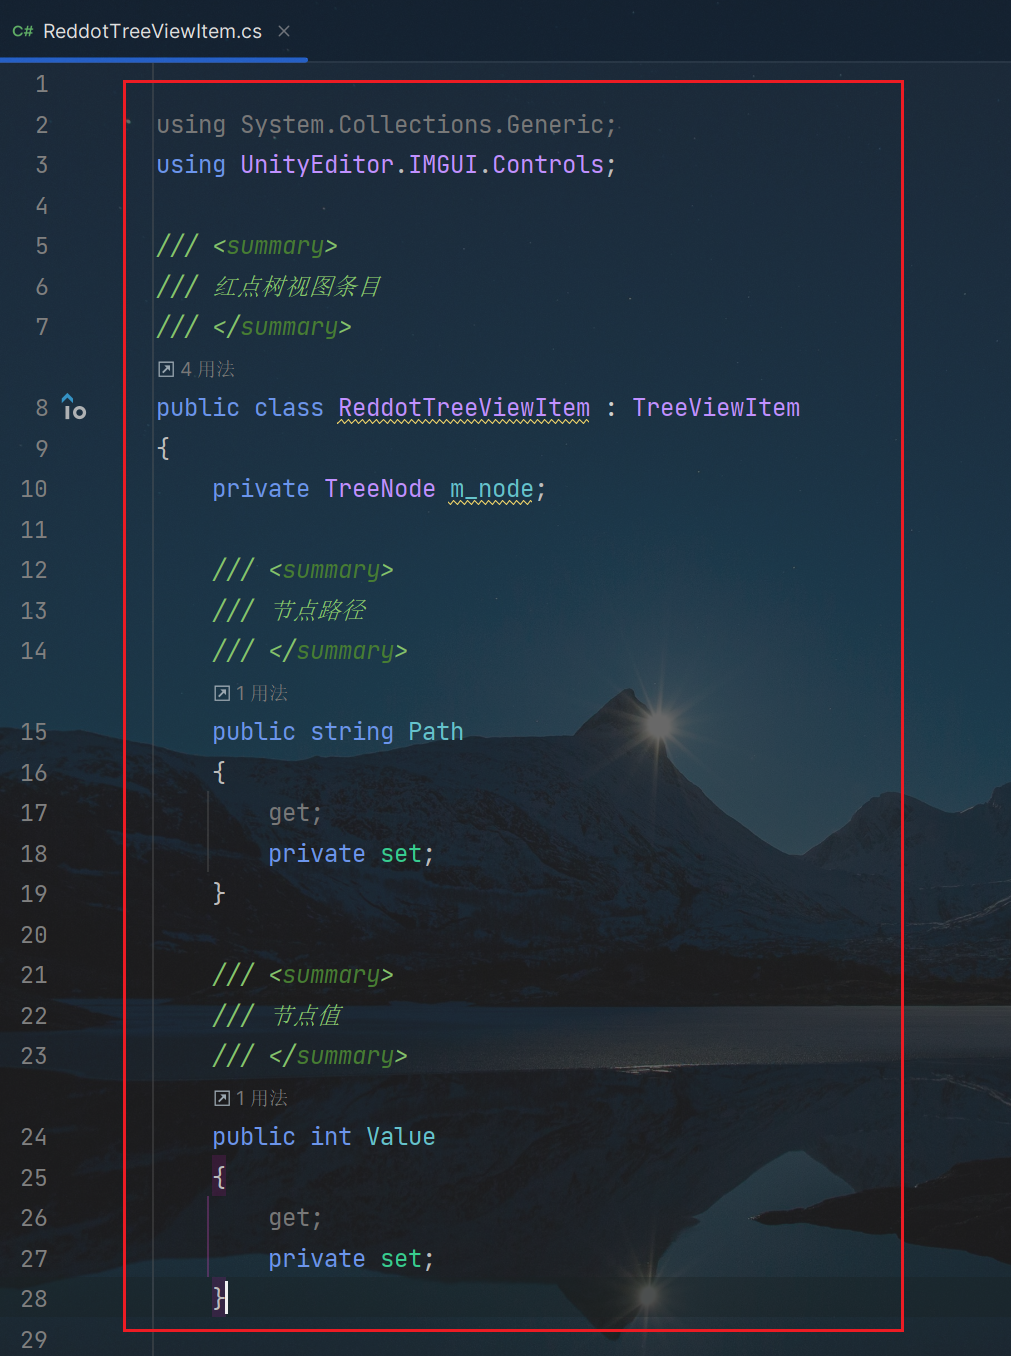Click the closing brace on line 28
This screenshot has width=1011, height=1356.
click(219, 1298)
